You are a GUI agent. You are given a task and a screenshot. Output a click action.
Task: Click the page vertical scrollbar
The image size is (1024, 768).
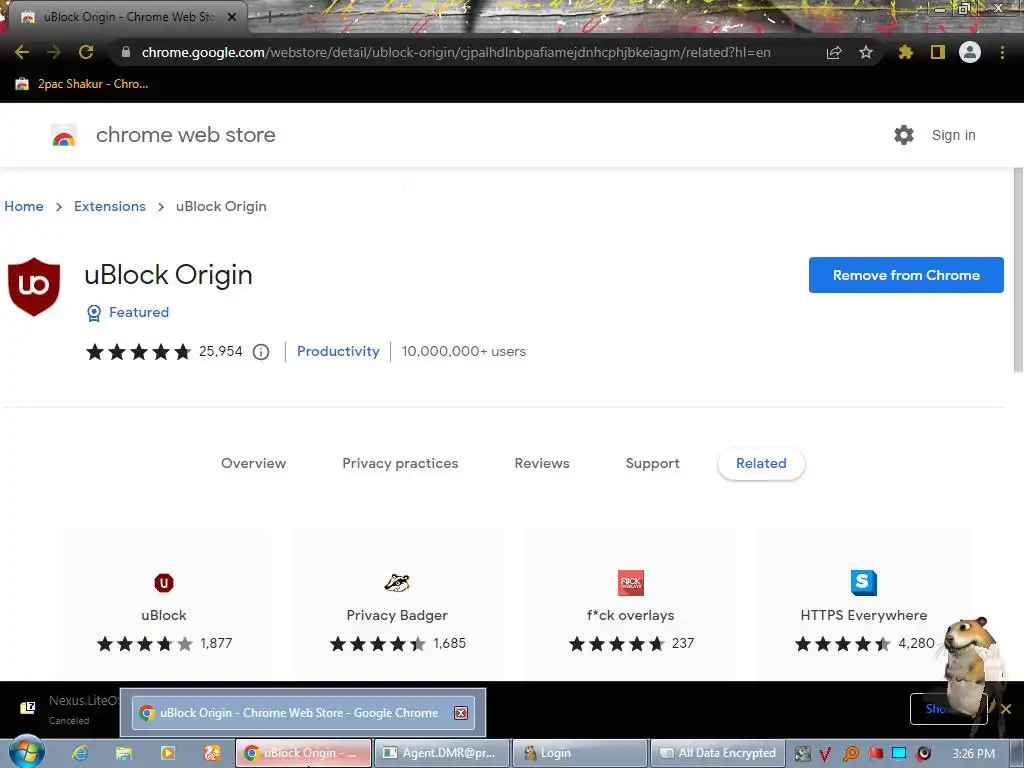click(1017, 271)
